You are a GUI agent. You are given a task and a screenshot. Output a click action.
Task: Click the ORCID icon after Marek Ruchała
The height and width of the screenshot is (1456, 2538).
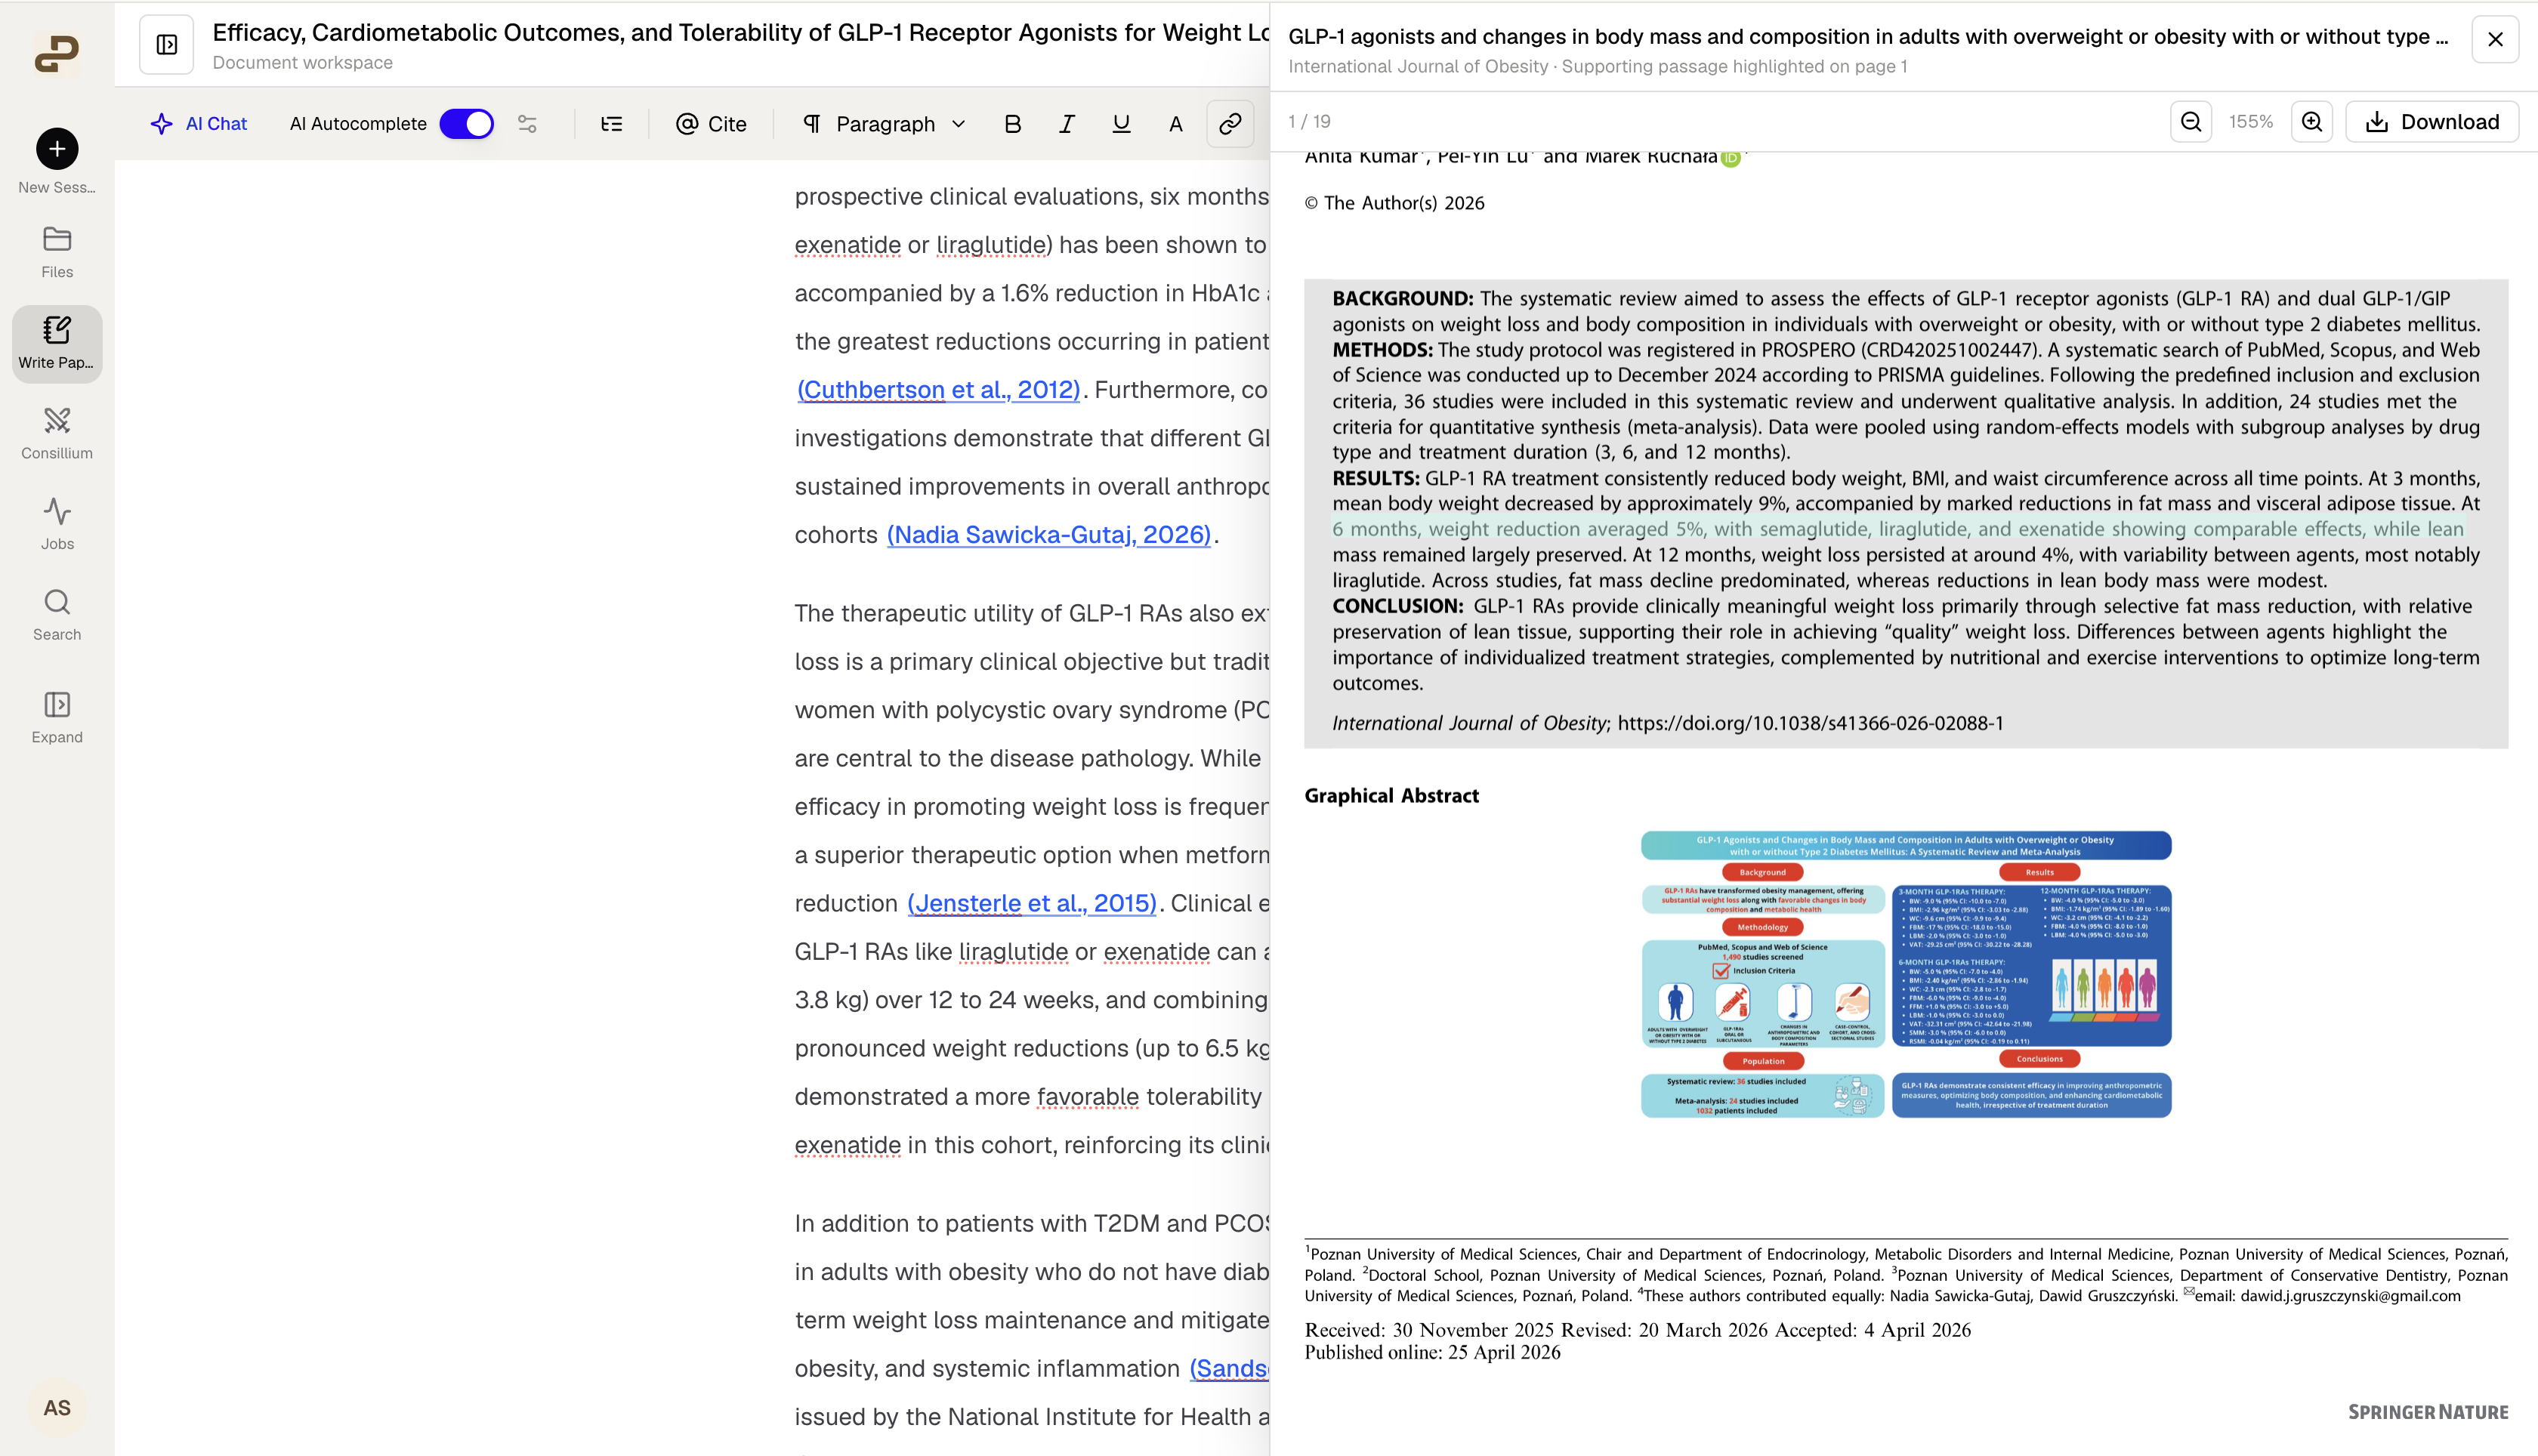coord(1730,158)
